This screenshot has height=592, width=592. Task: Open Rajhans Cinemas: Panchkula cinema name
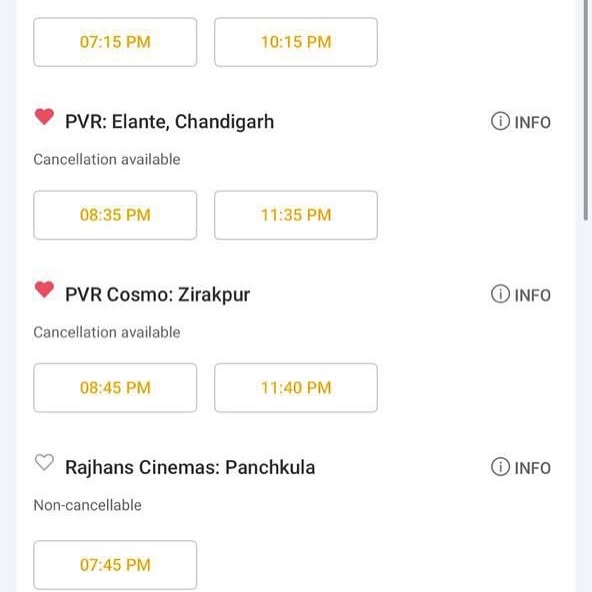click(190, 467)
